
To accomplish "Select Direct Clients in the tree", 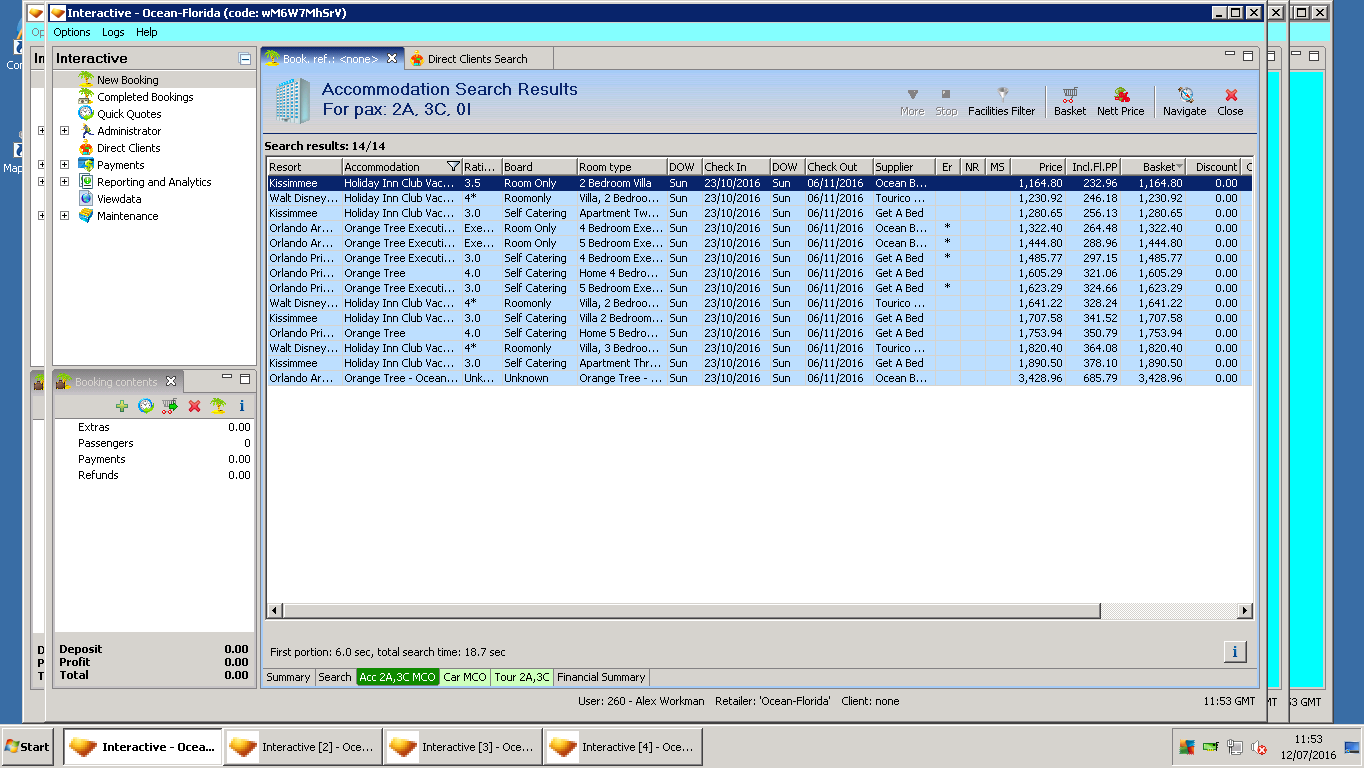I will coord(129,148).
